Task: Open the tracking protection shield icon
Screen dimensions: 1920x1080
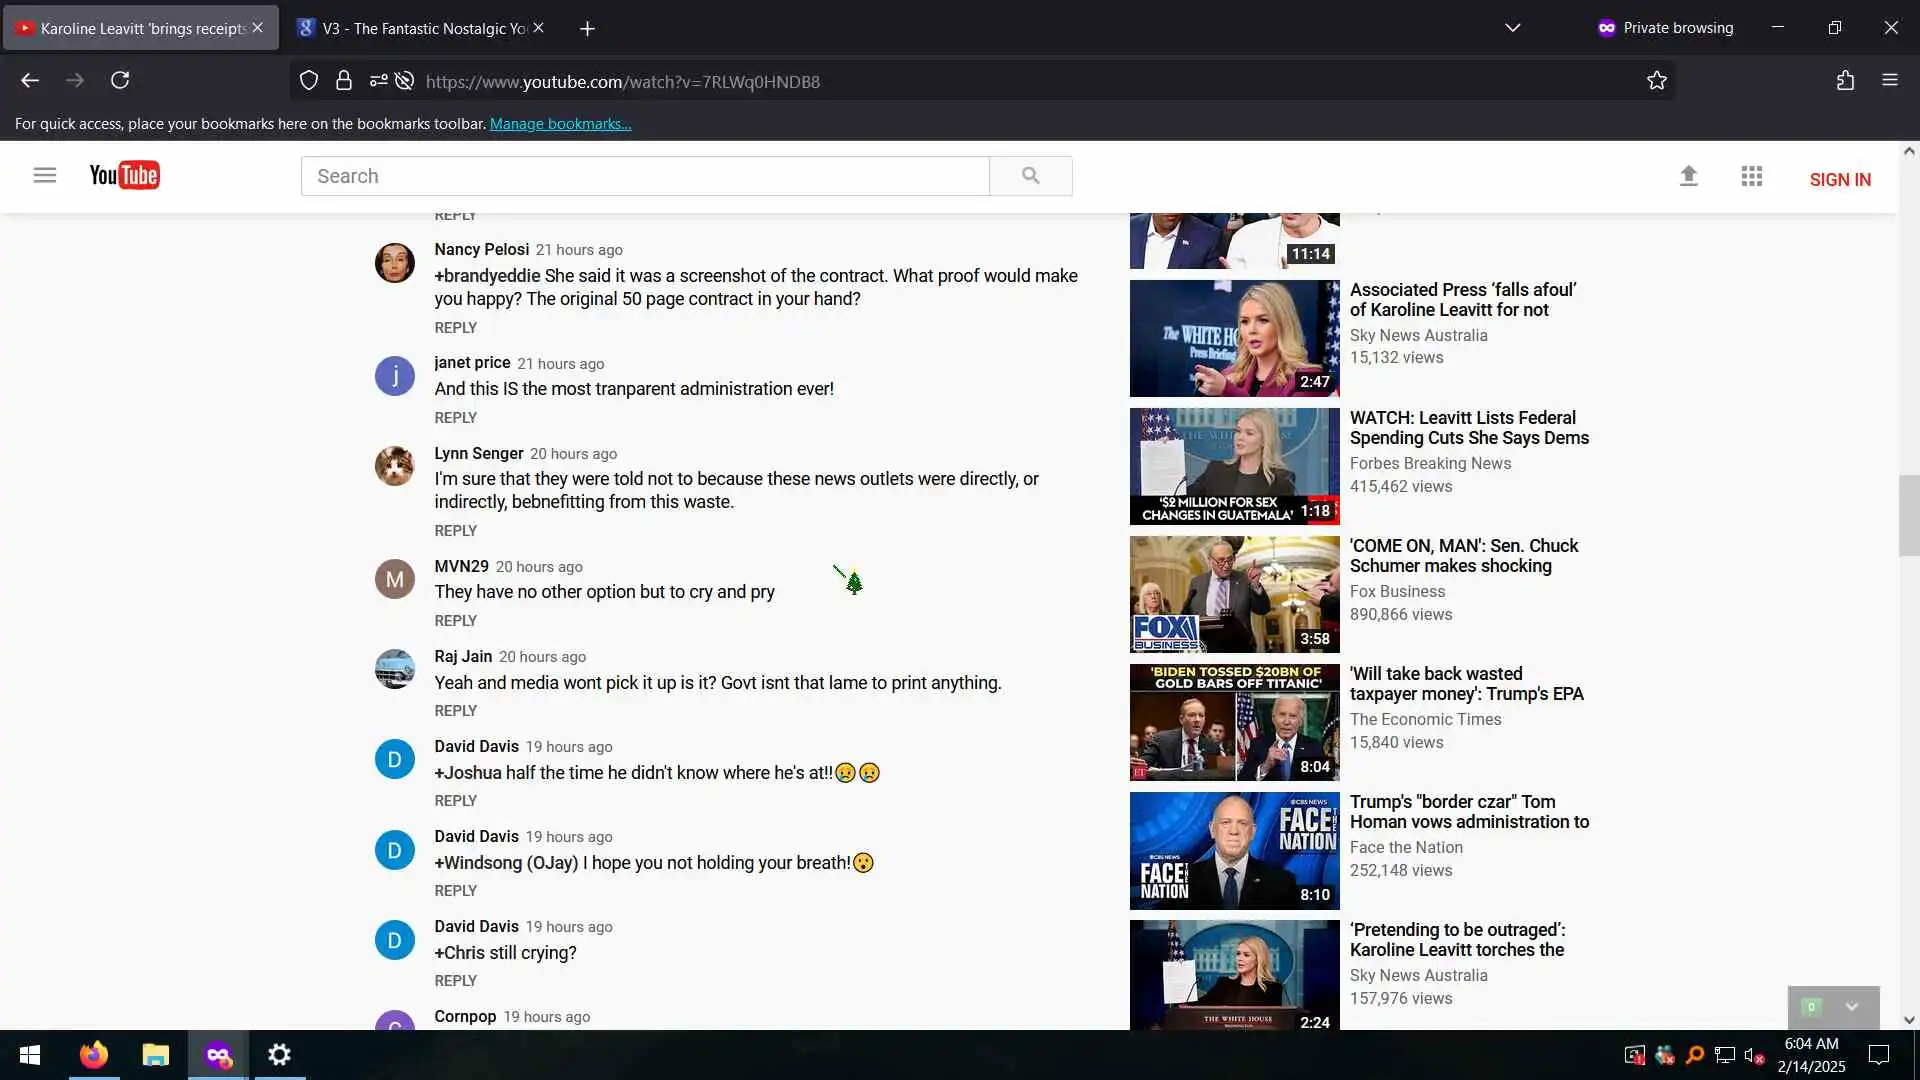Action: (309, 81)
